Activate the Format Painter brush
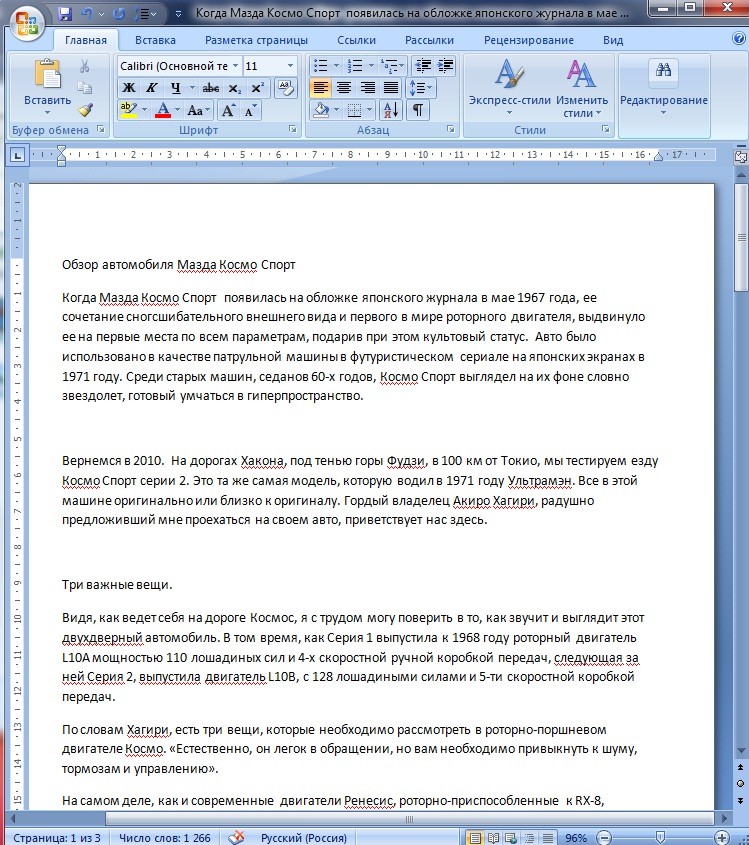The height and width of the screenshot is (845, 749). click(85, 109)
